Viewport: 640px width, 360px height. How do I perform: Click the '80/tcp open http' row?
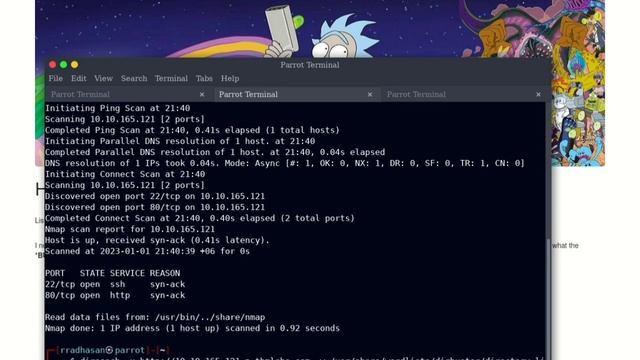pyautogui.click(x=115, y=296)
